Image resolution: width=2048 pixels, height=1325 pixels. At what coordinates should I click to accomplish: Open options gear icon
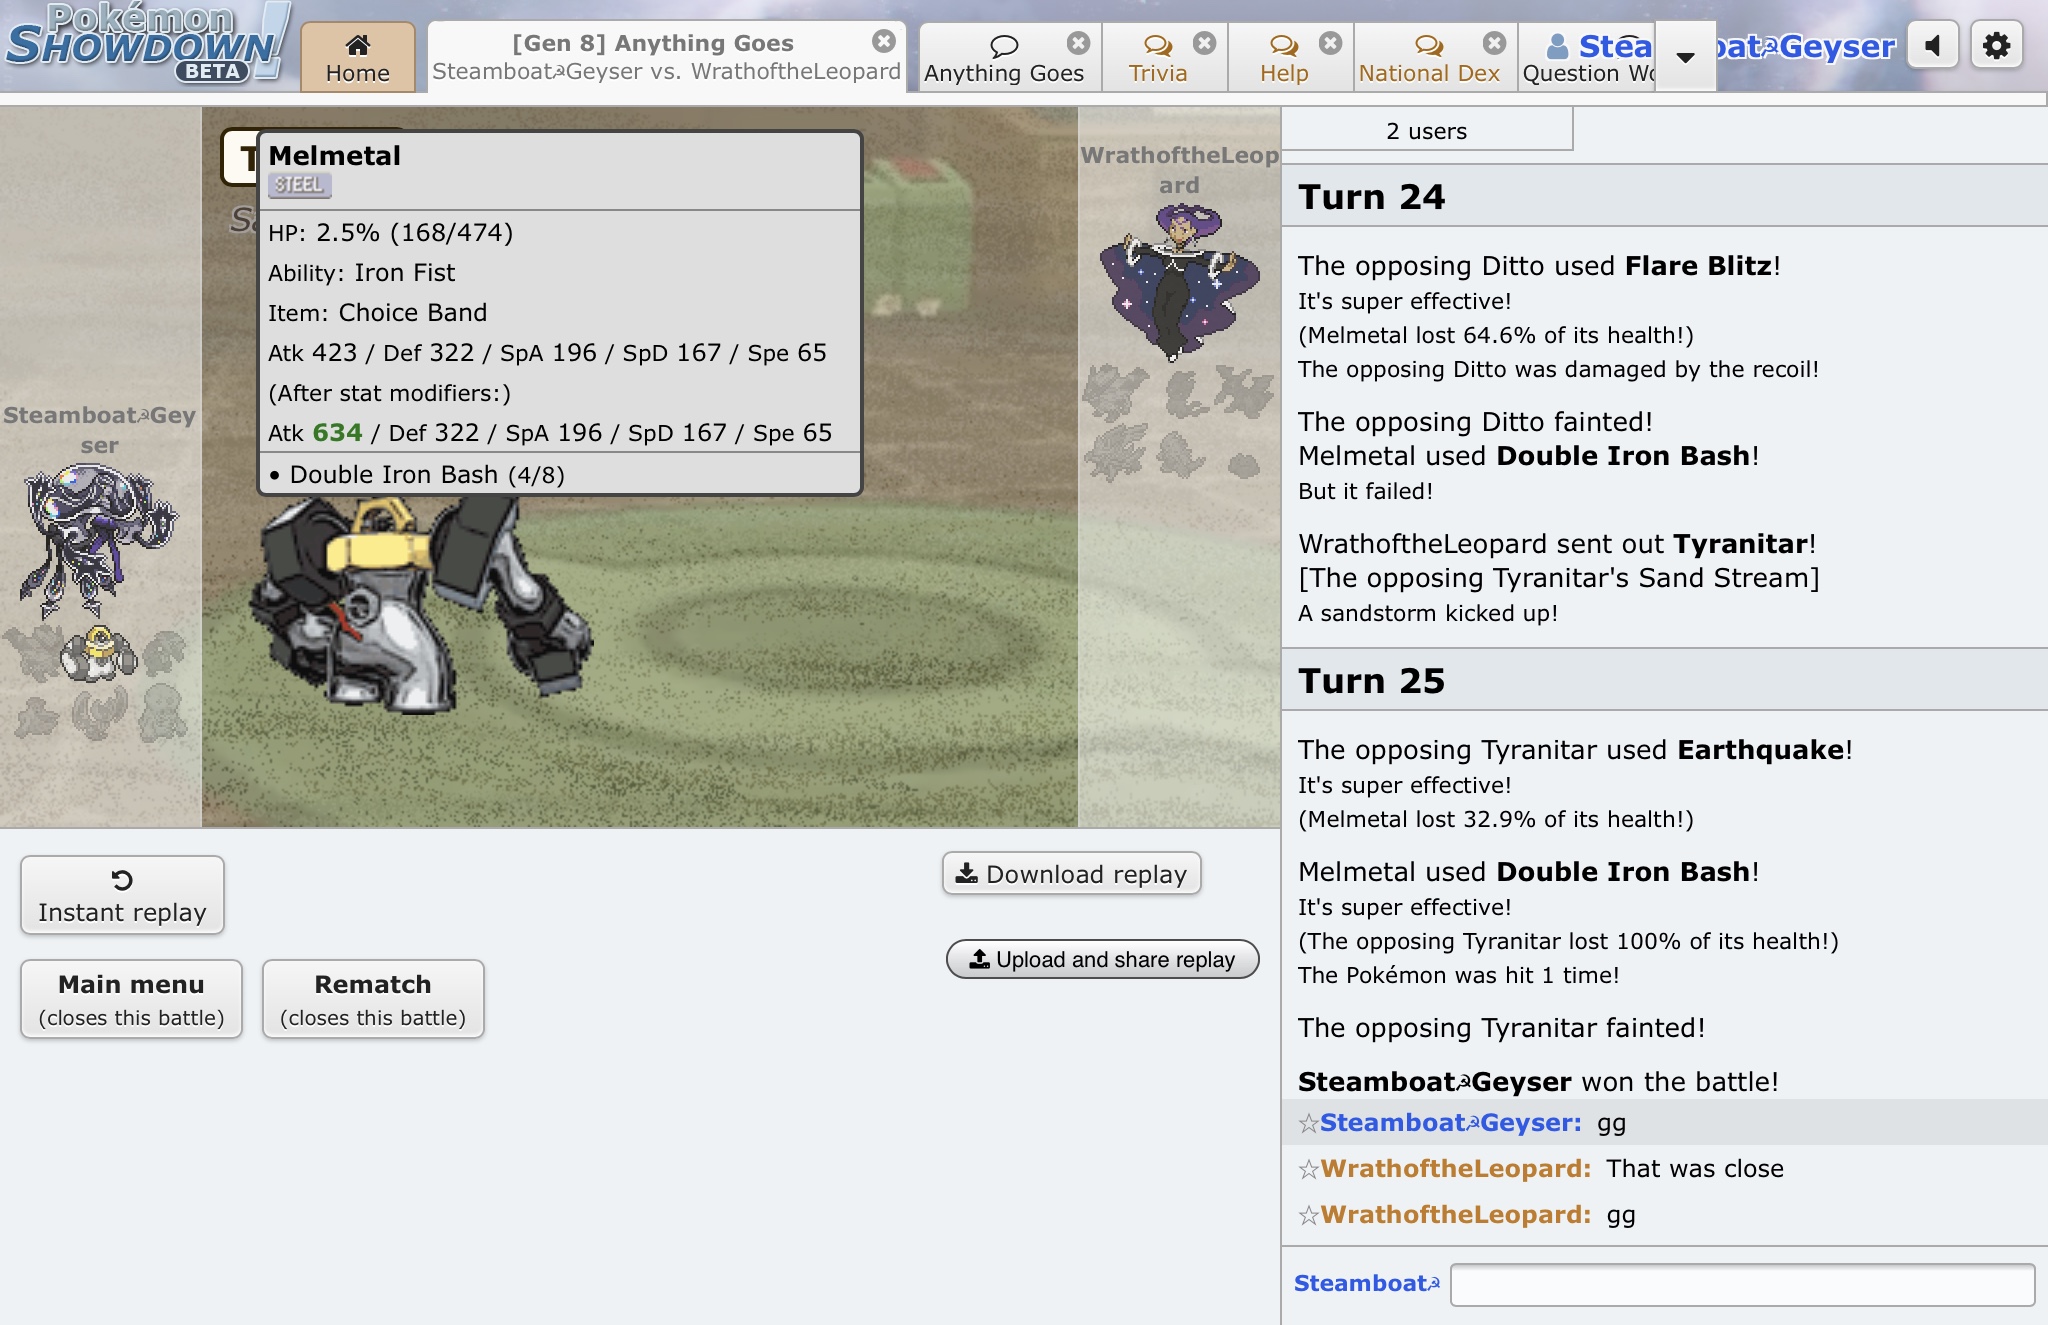tap(1996, 46)
